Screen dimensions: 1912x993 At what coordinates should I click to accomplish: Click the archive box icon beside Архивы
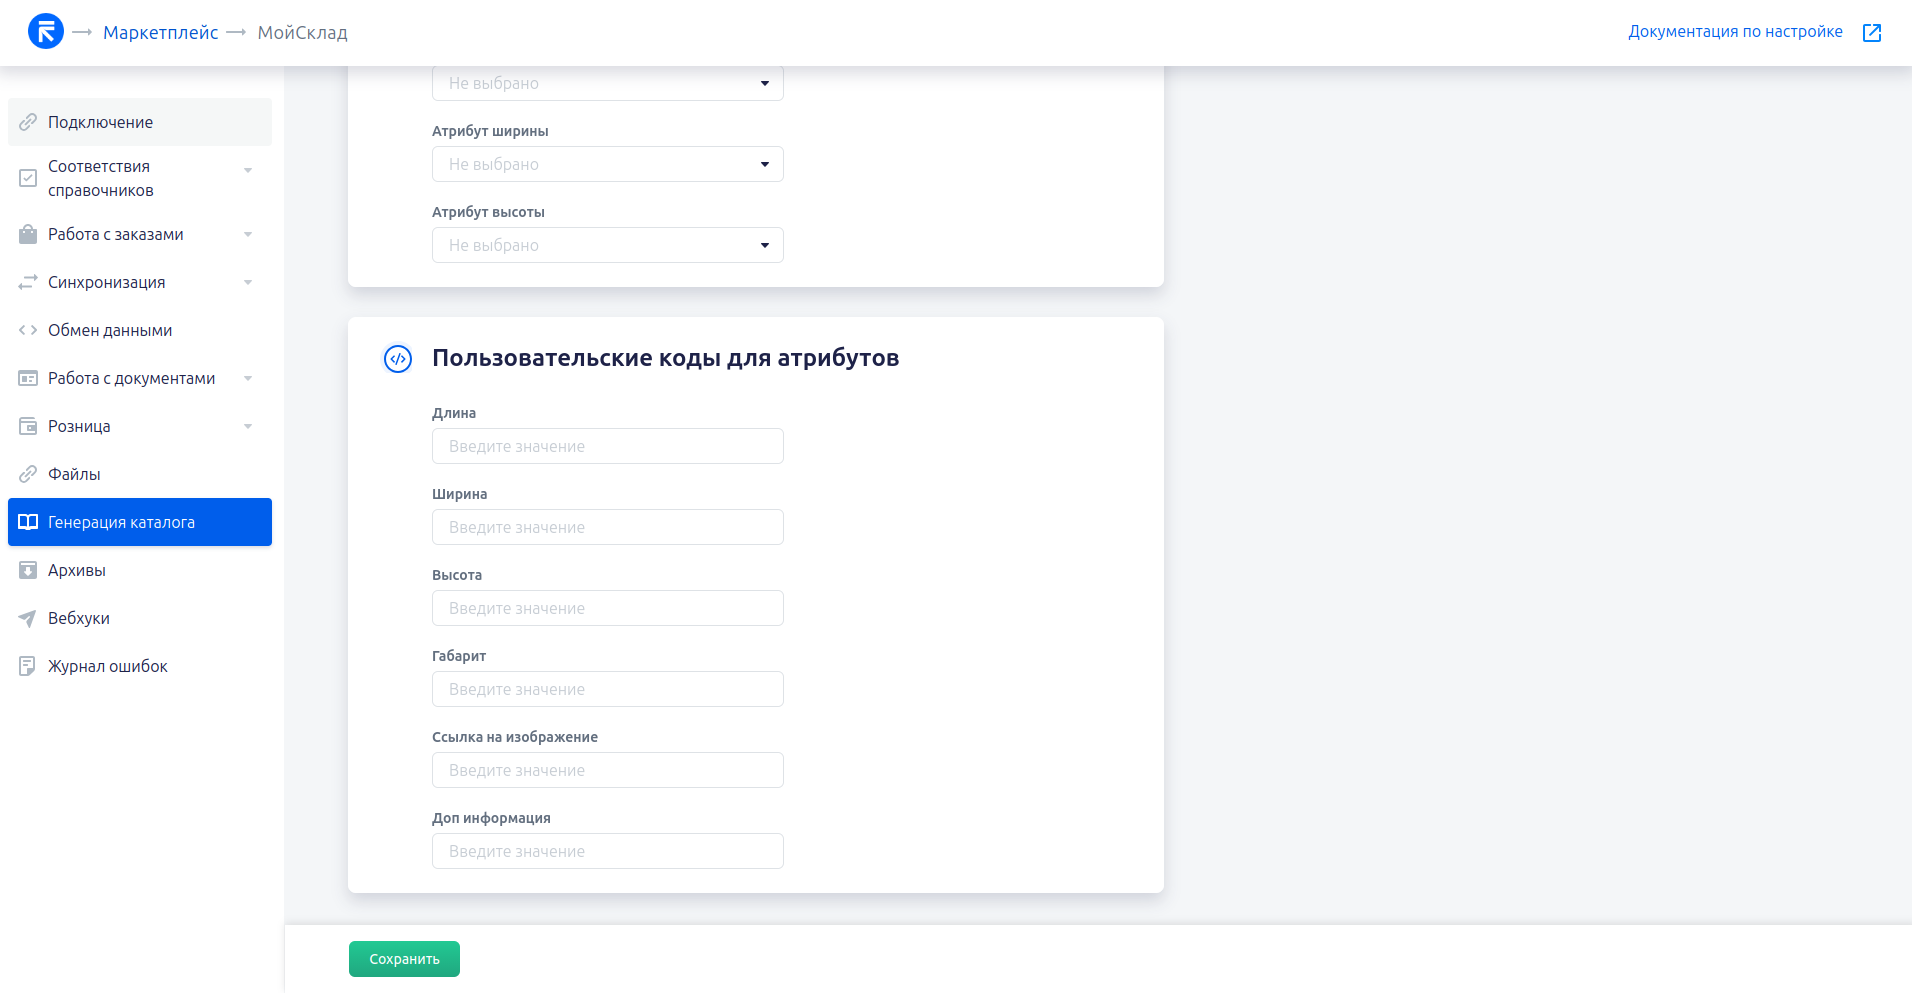point(28,570)
